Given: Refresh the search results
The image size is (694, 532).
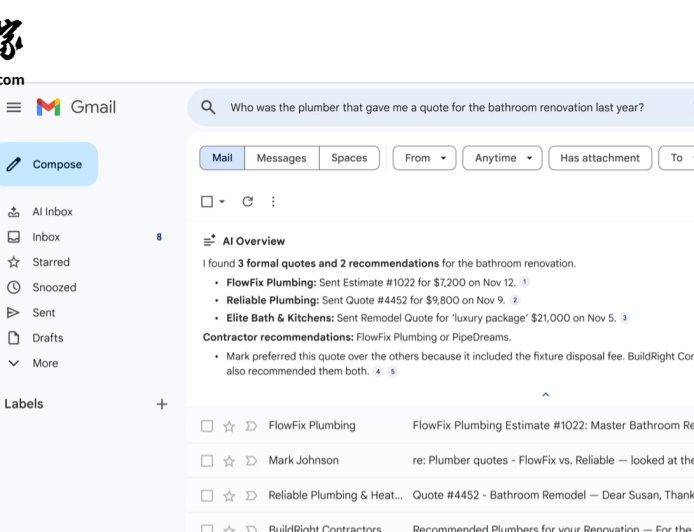Looking at the screenshot, I should pos(247,202).
